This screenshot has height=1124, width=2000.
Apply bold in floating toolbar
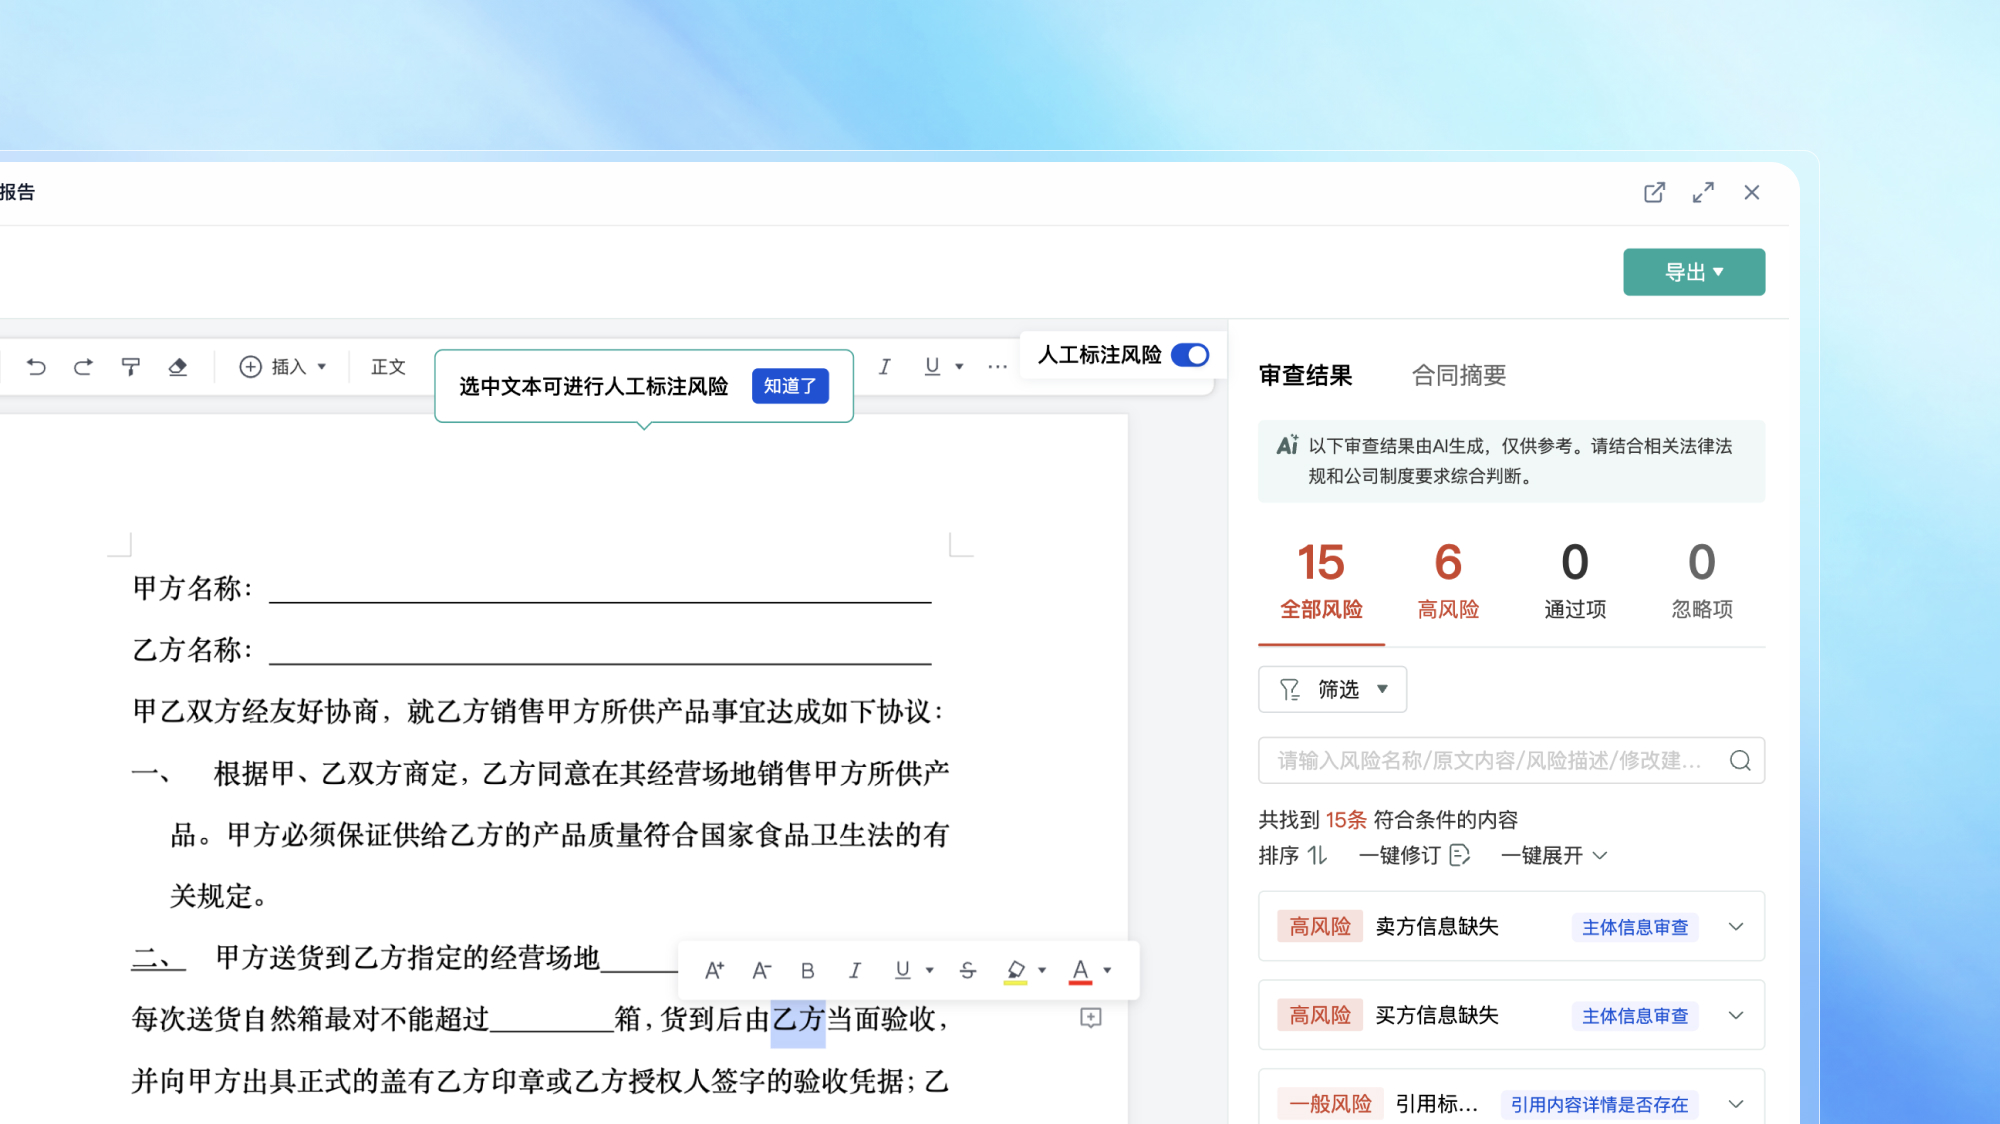tap(808, 970)
